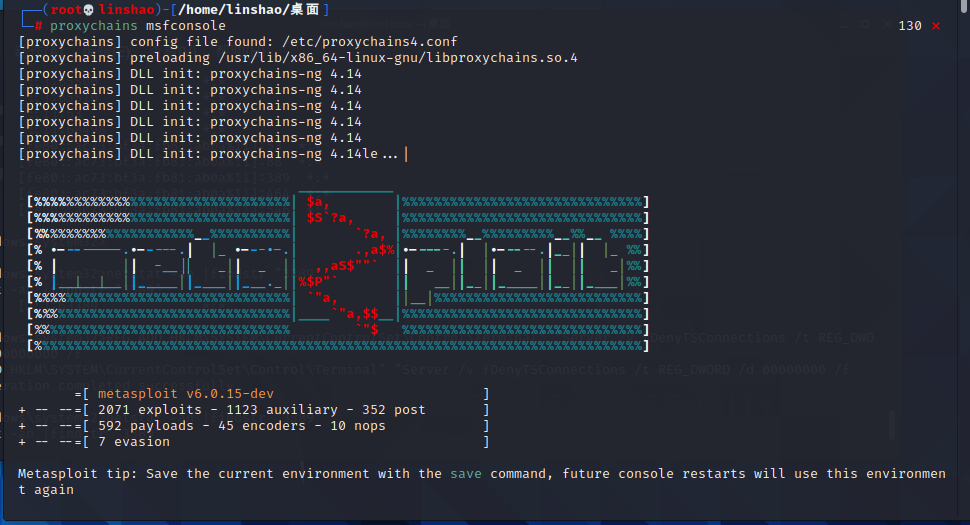
Task: Click the green "save" command word
Action: pos(466,474)
